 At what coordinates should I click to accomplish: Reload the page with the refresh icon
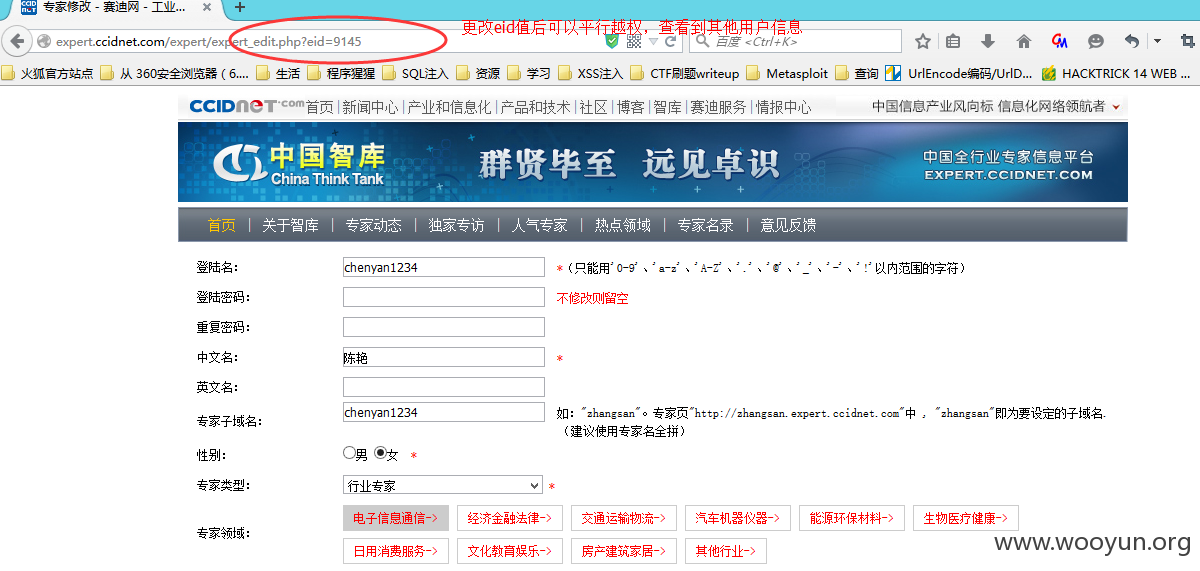(673, 42)
